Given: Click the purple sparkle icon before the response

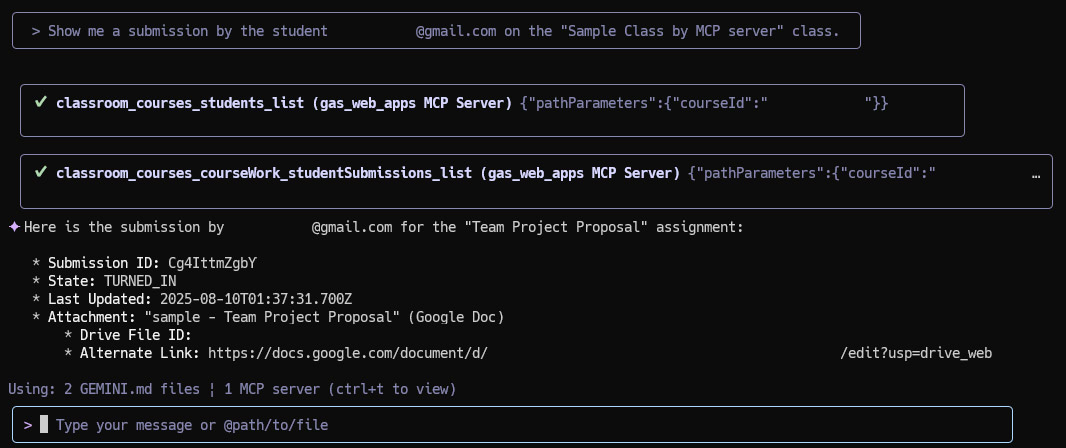Looking at the screenshot, I should point(14,227).
